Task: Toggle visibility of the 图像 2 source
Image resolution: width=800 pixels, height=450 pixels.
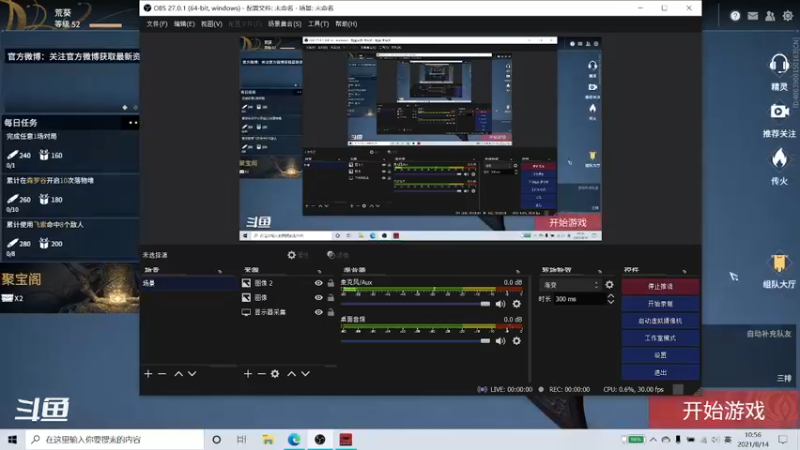Action: click(318, 283)
